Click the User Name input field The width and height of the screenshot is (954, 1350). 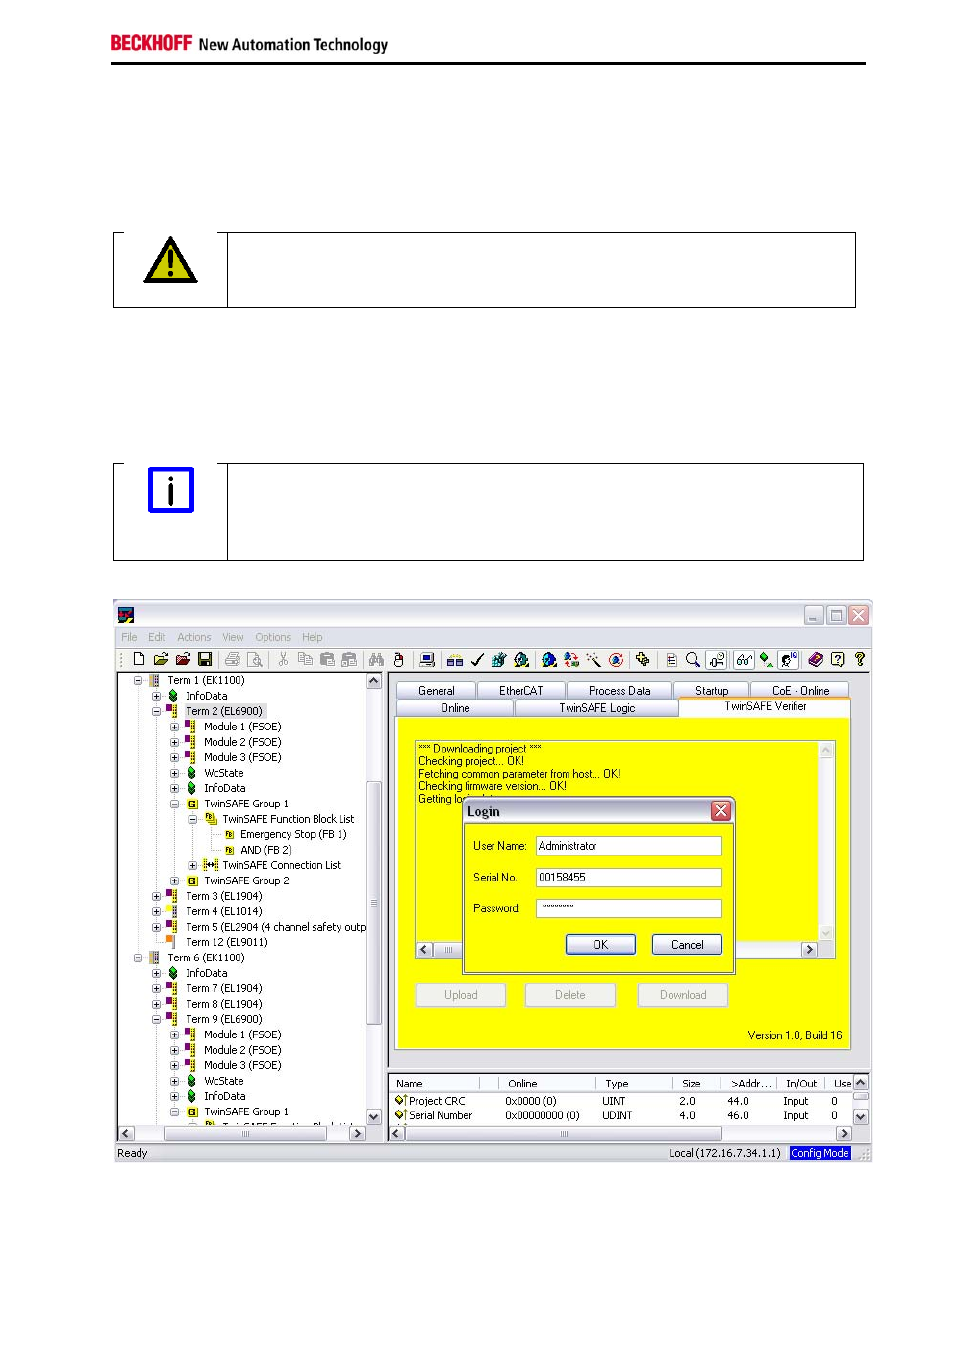pos(628,846)
